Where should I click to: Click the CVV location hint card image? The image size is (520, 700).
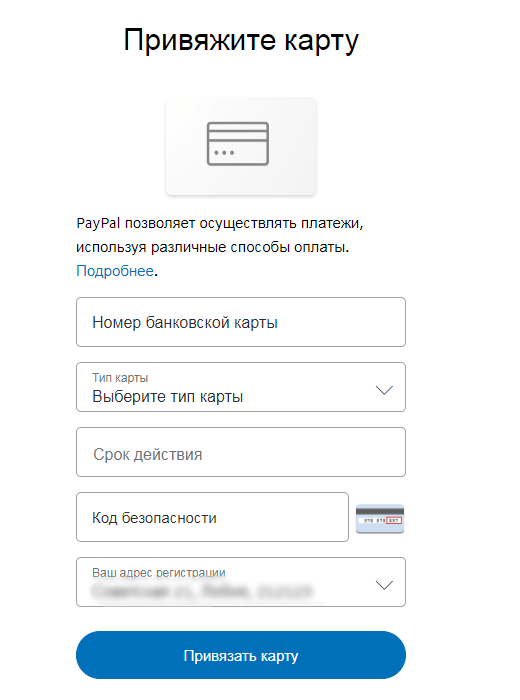(x=380, y=518)
